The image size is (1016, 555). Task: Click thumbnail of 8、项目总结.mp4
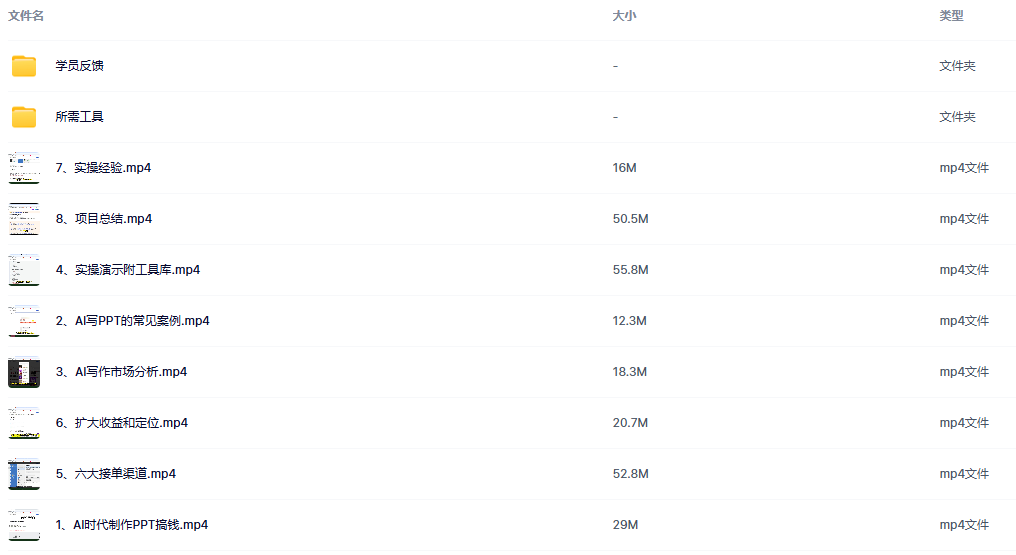(x=24, y=219)
